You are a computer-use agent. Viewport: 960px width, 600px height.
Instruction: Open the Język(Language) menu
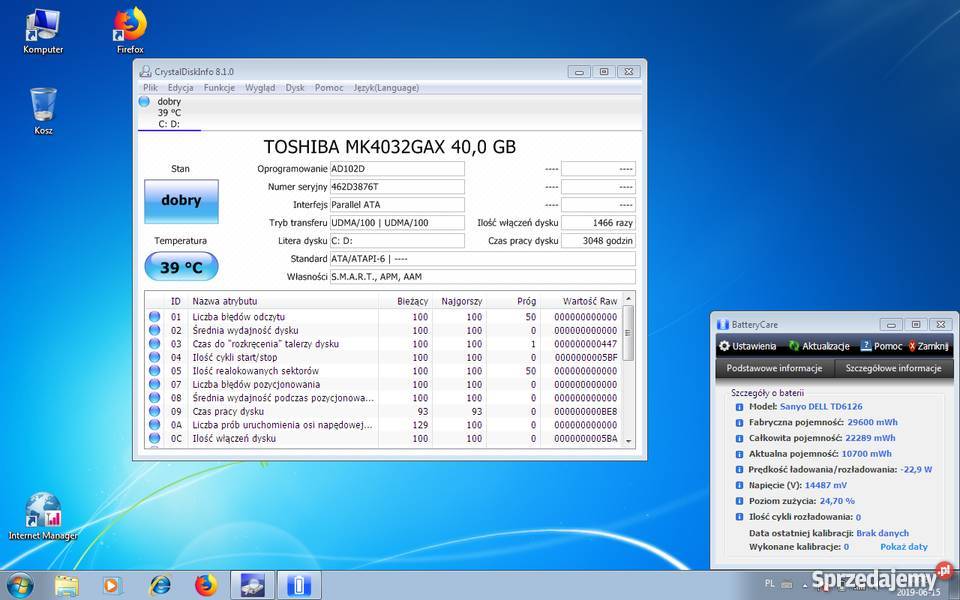coord(386,87)
